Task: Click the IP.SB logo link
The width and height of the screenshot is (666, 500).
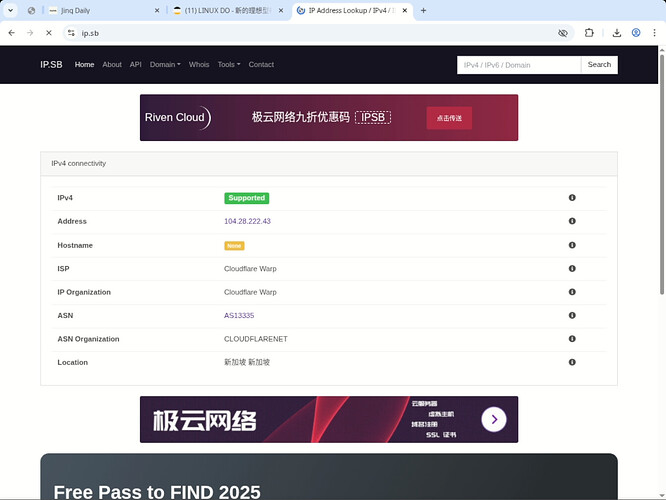Action: click(51, 65)
